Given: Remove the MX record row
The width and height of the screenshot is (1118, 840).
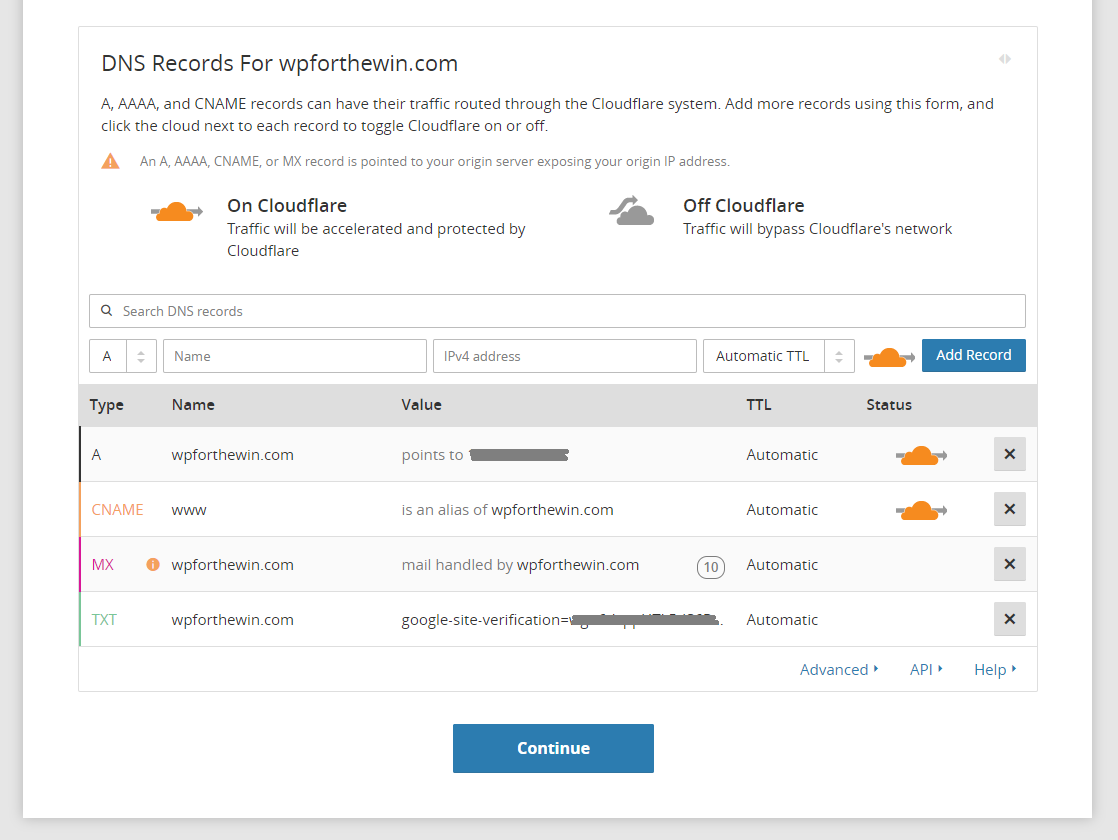Looking at the screenshot, I should coord(1009,564).
